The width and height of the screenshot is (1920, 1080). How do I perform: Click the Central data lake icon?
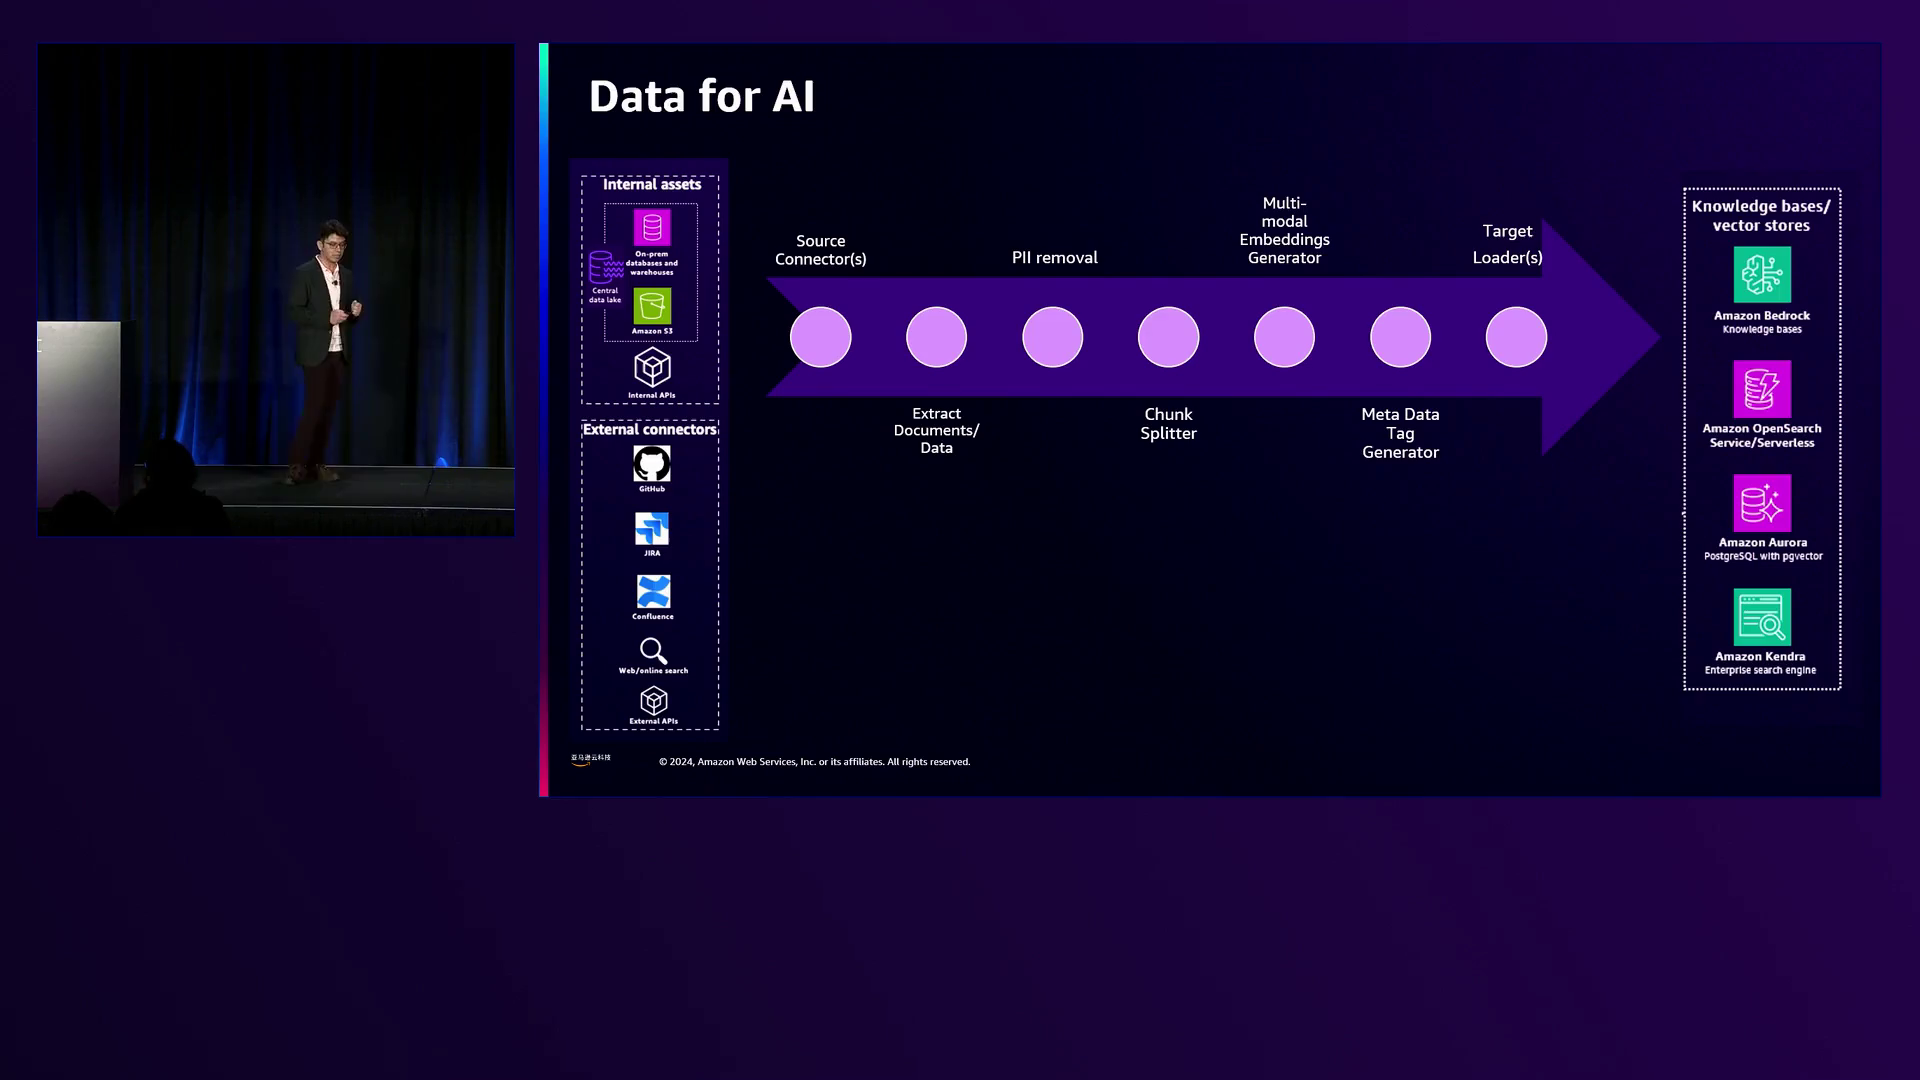[606, 268]
